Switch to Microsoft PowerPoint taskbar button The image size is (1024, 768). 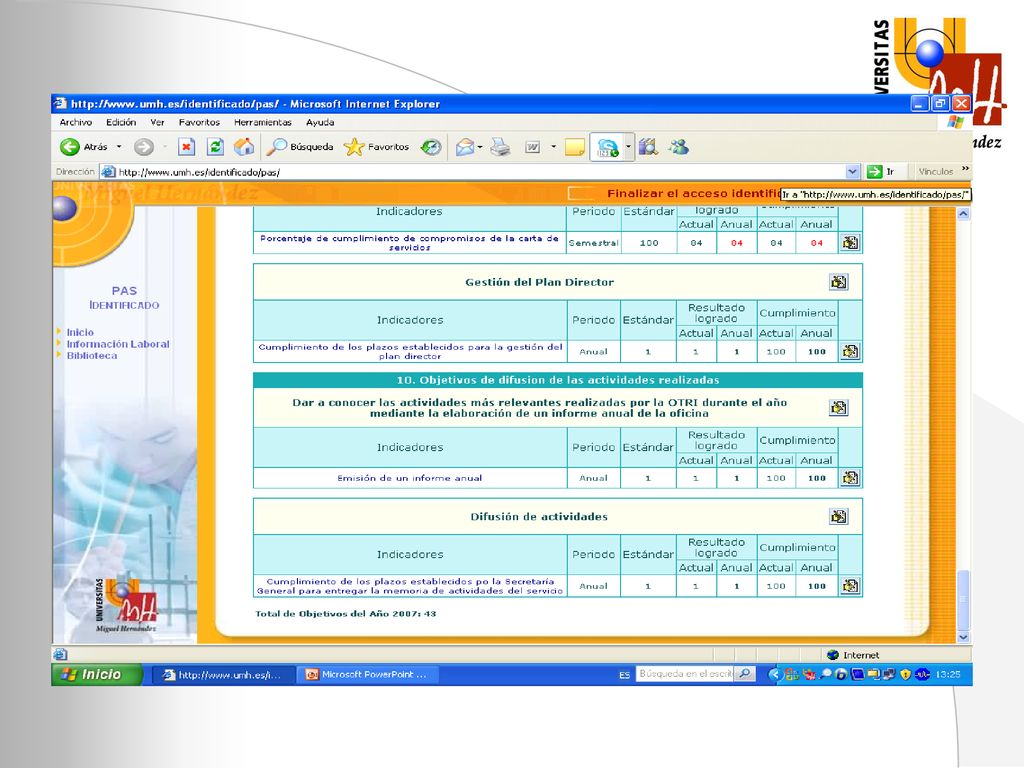click(x=367, y=675)
